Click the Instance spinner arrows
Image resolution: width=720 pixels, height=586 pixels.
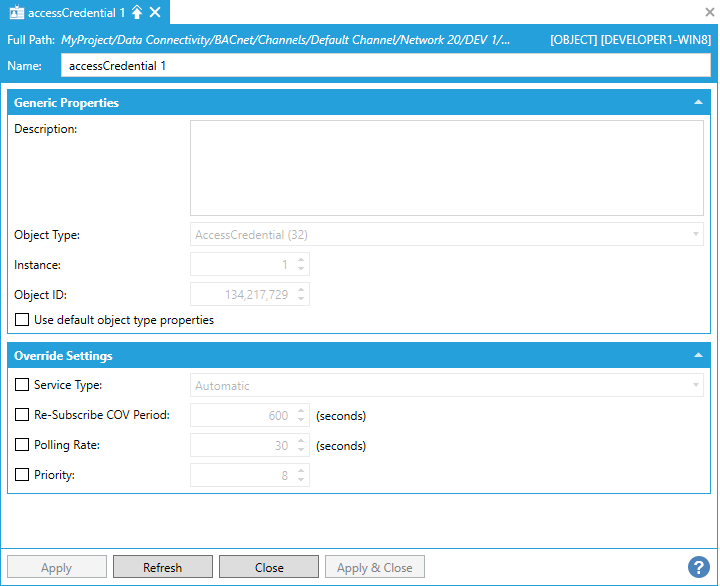[x=301, y=264]
